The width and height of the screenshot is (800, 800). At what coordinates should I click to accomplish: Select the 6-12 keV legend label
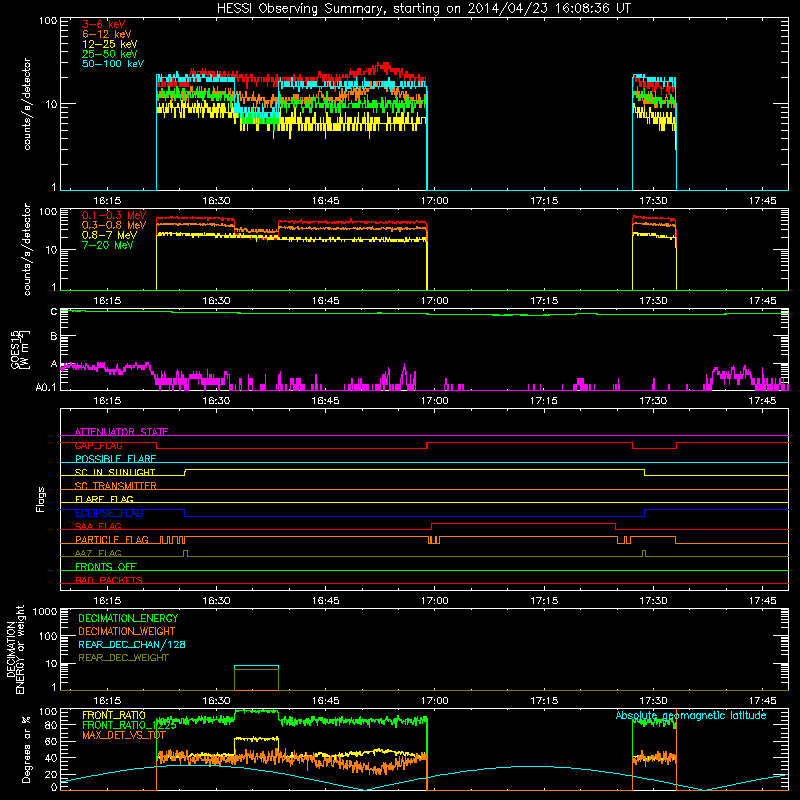tap(107, 34)
